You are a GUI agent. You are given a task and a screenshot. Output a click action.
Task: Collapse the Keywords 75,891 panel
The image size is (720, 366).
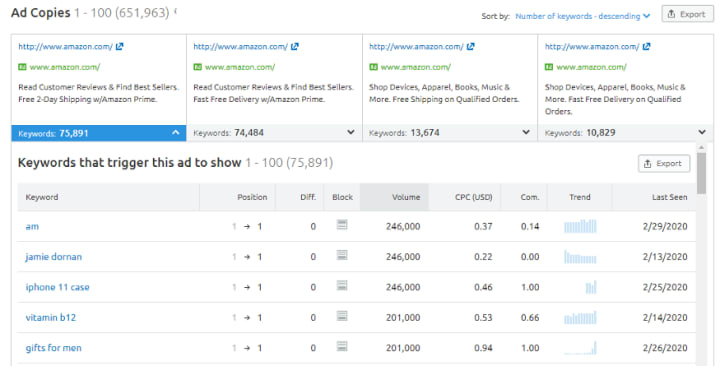(175, 133)
